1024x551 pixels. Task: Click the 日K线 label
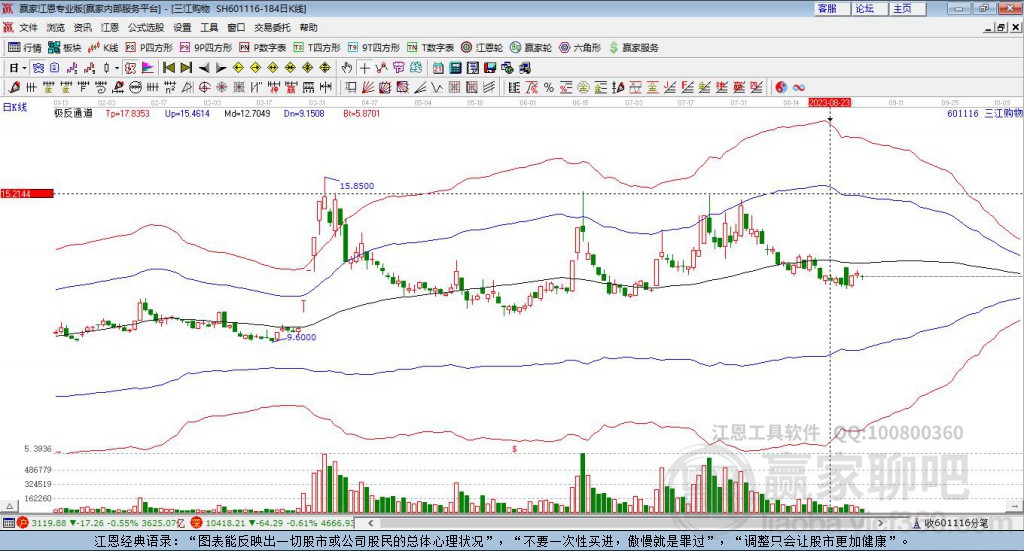click(x=14, y=107)
